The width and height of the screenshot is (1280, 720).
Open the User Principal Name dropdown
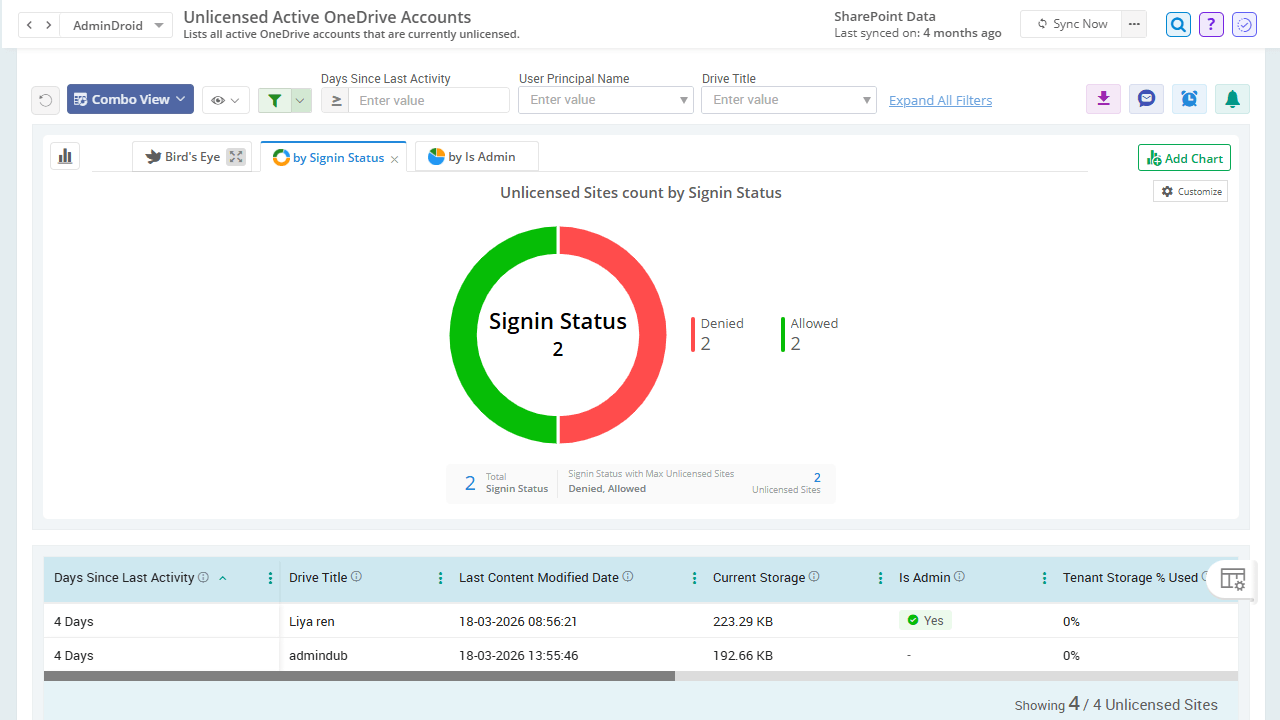coord(606,100)
